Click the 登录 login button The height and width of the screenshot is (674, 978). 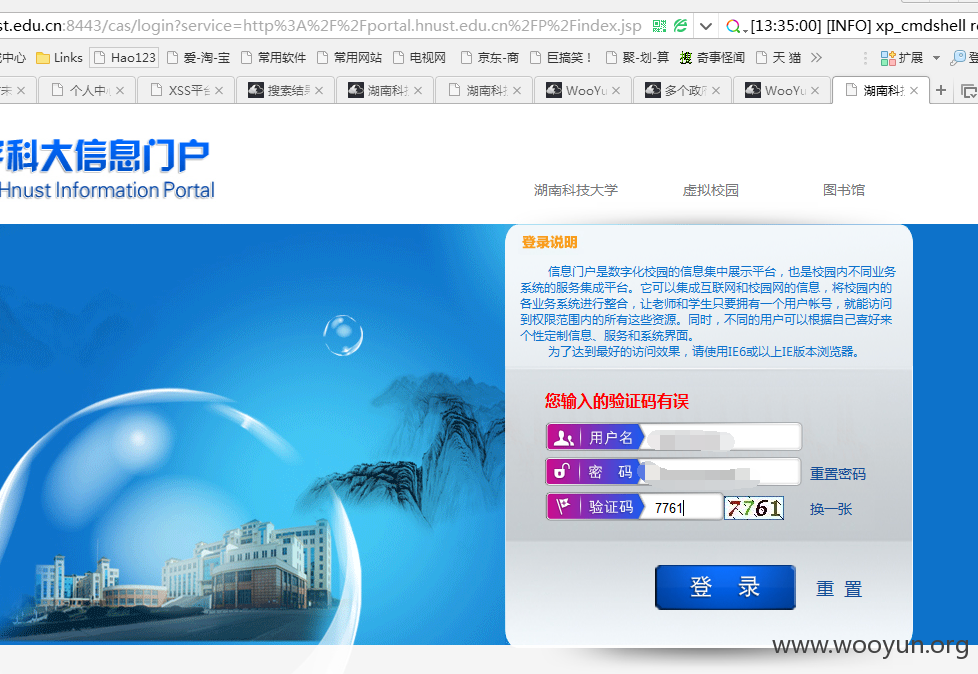tap(725, 587)
